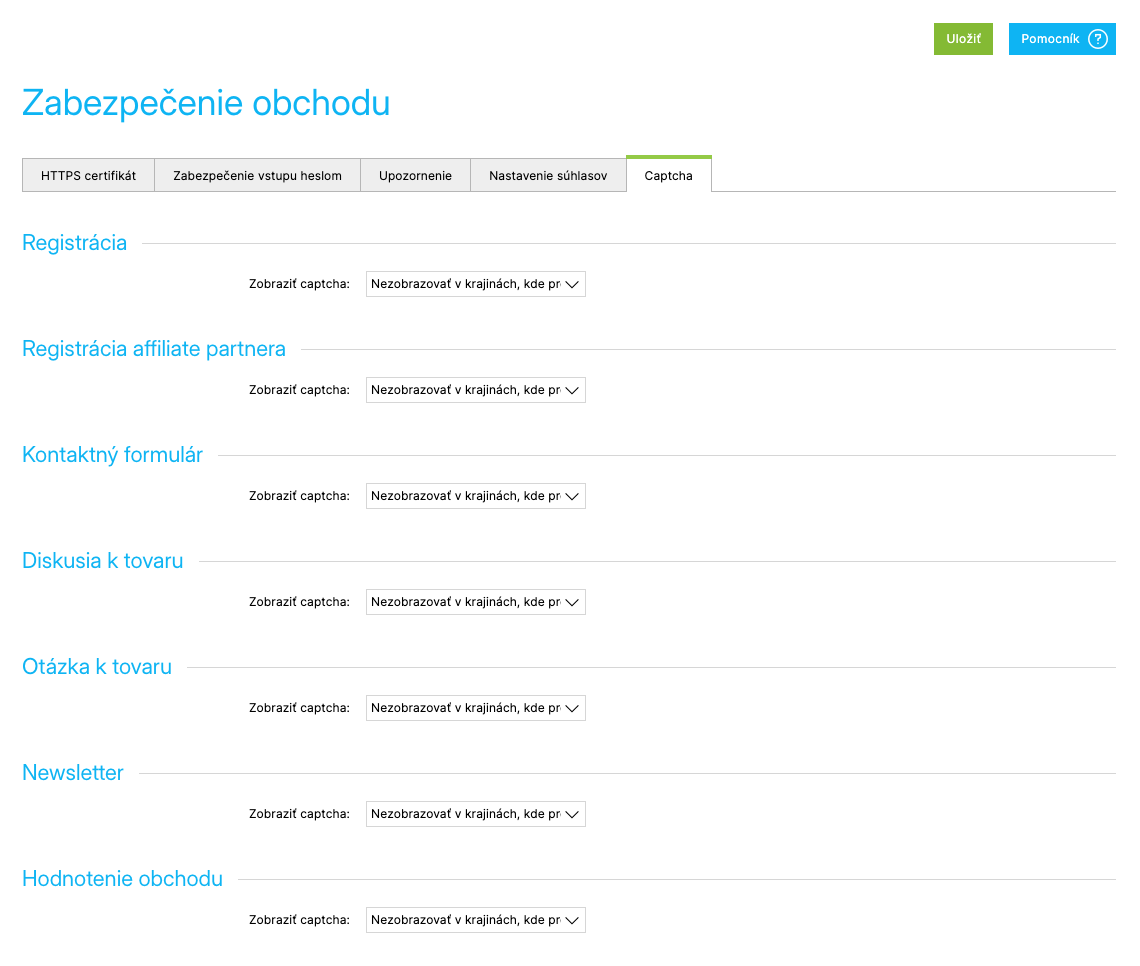This screenshot has width=1140, height=966.
Task: Click the Registrácia affiliate partnera heading
Action: pyautogui.click(x=154, y=349)
